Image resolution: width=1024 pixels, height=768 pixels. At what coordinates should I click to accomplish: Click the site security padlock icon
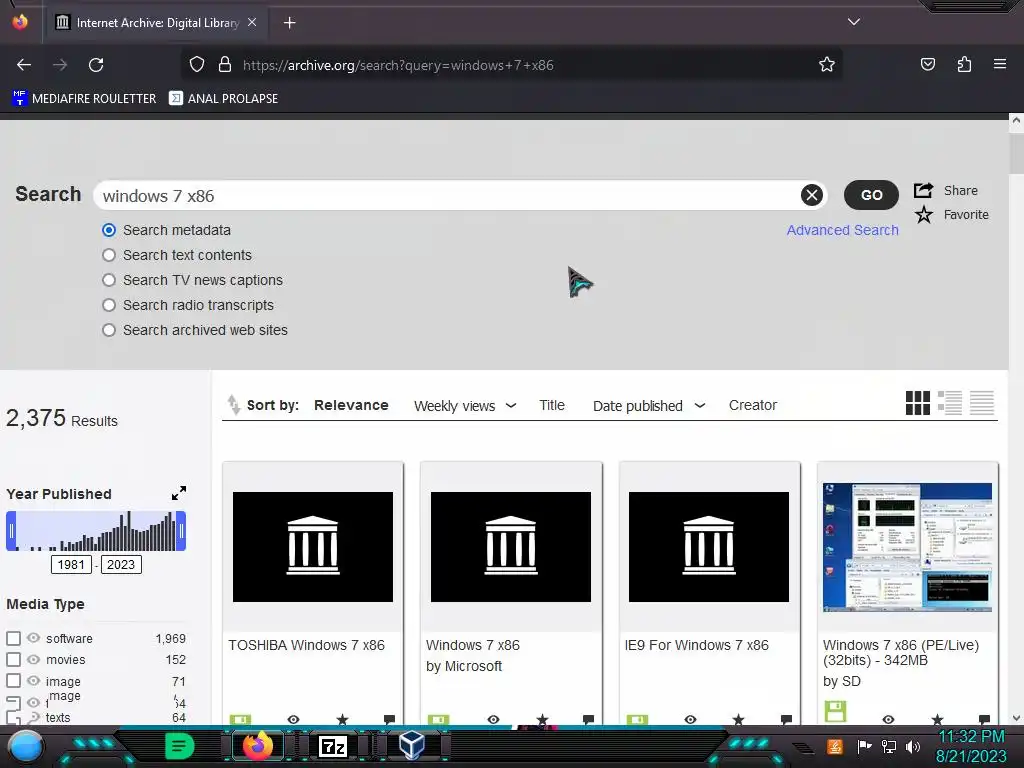point(225,65)
